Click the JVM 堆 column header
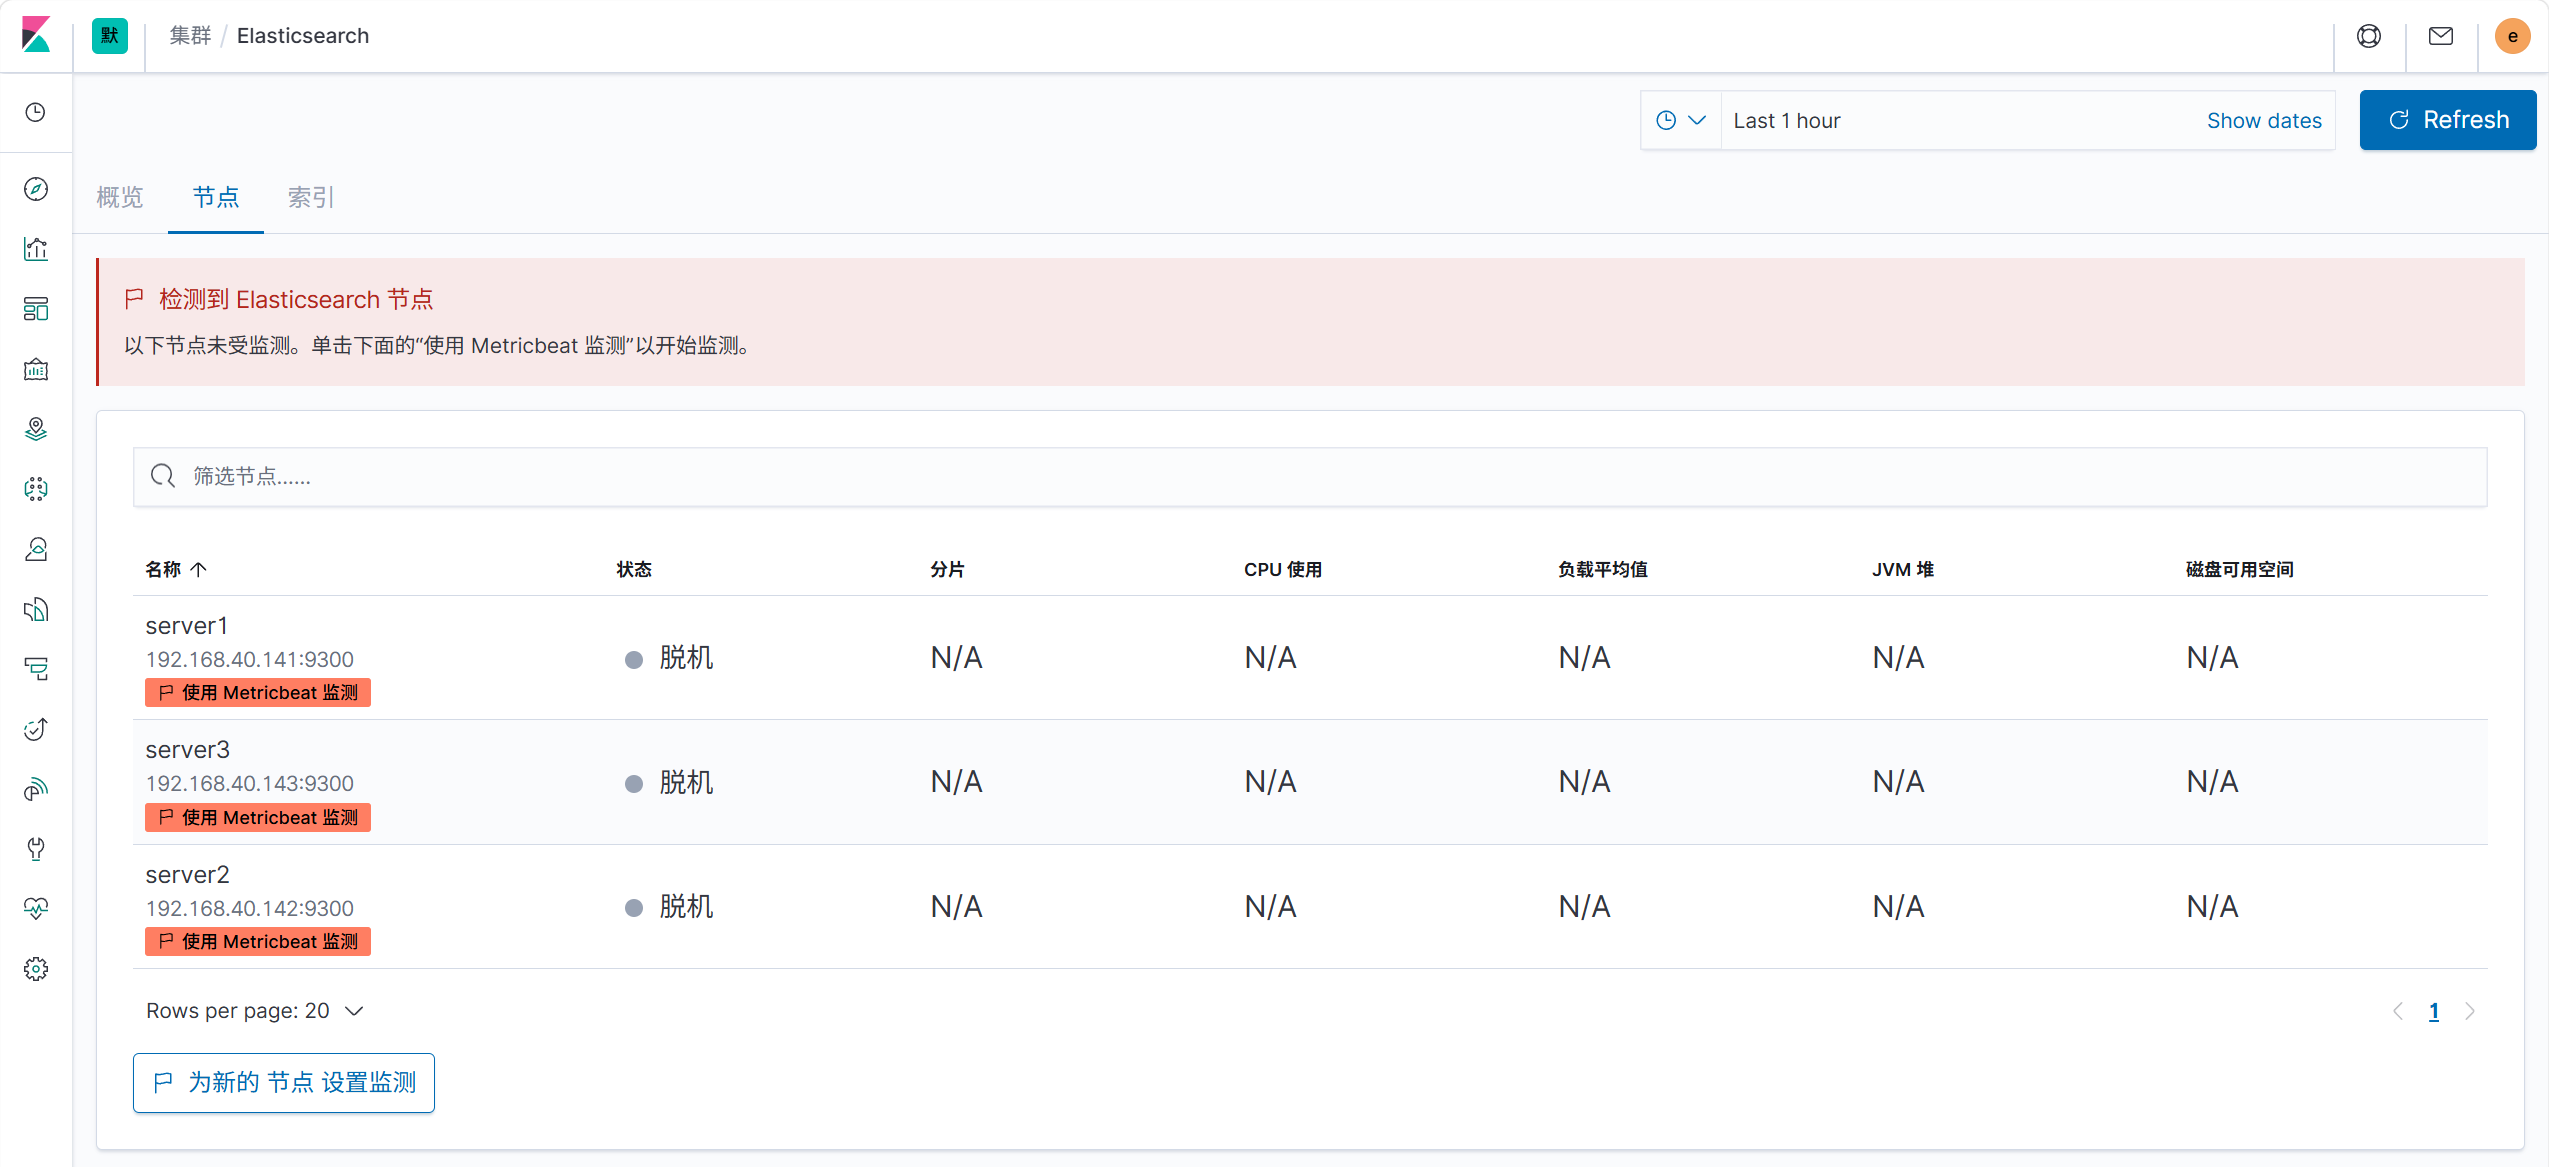 [x=1903, y=569]
